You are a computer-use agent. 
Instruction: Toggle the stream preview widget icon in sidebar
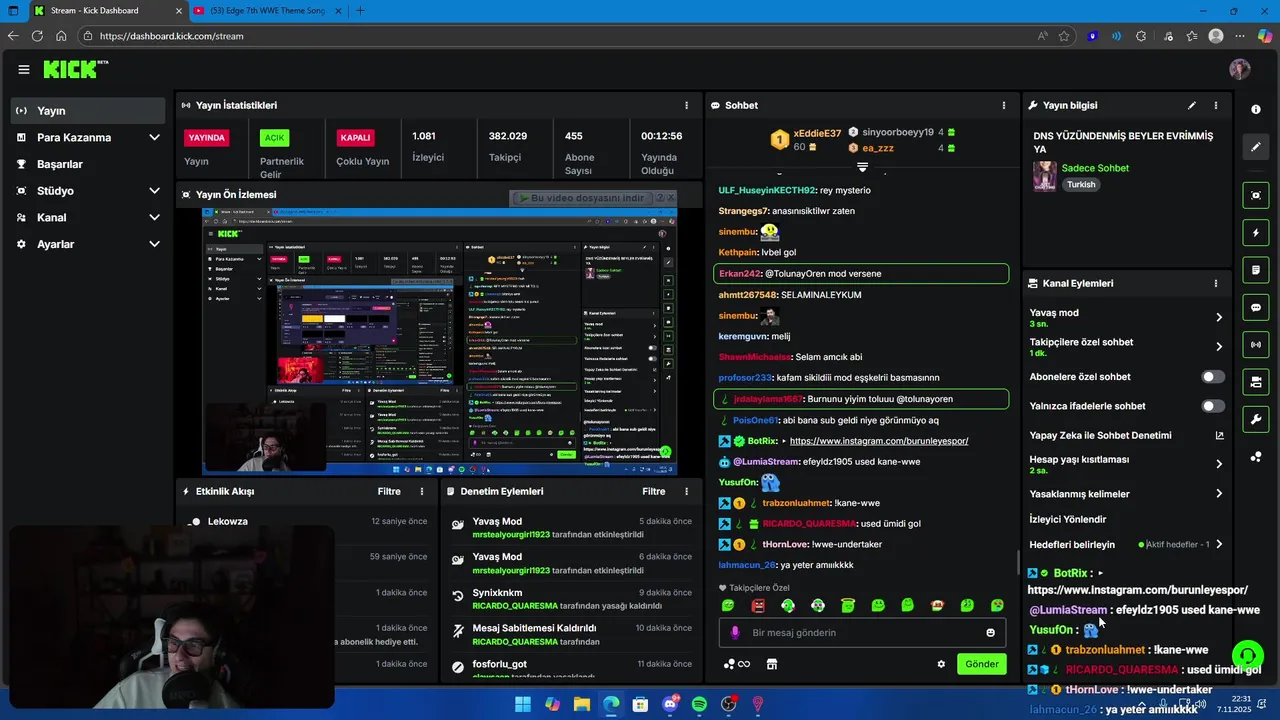(1256, 195)
